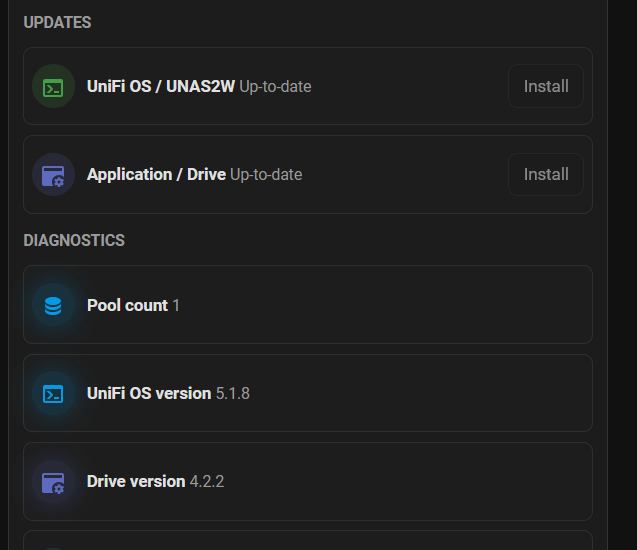Screen dimensions: 637x550
Task: Install the Application / Drive update
Action: coord(546,174)
